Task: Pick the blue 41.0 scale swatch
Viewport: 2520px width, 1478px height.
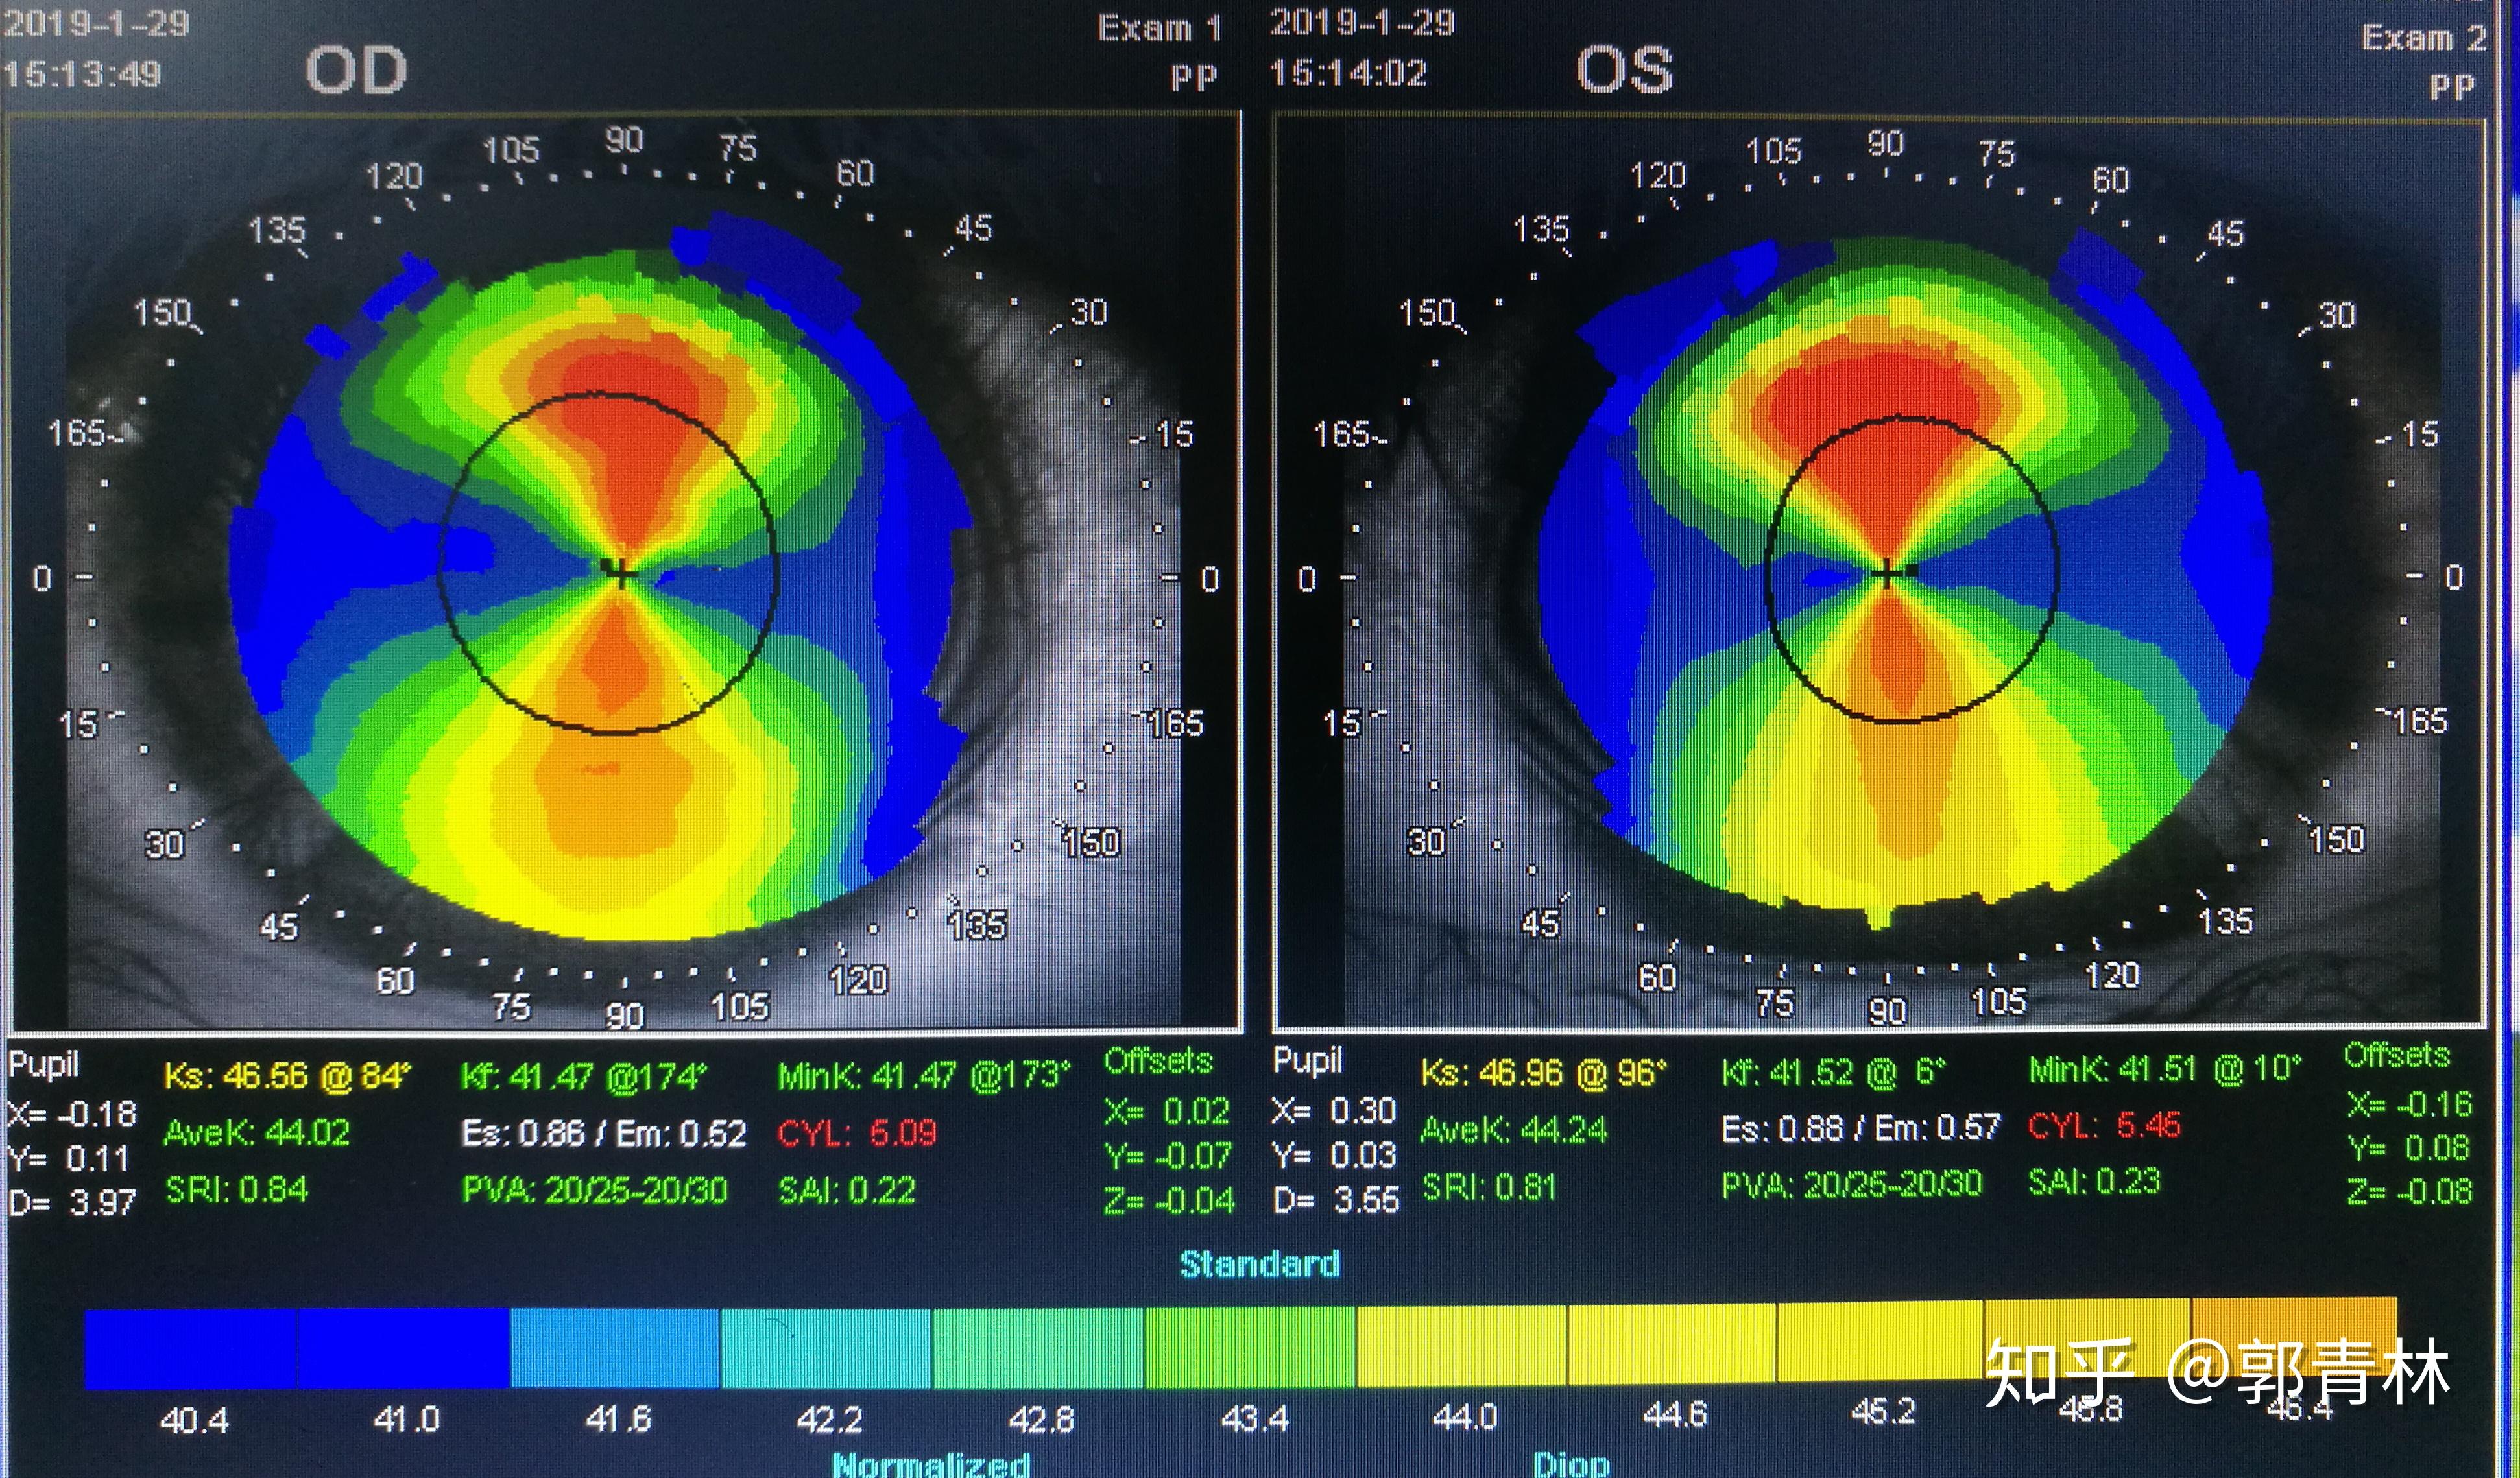Action: (404, 1348)
